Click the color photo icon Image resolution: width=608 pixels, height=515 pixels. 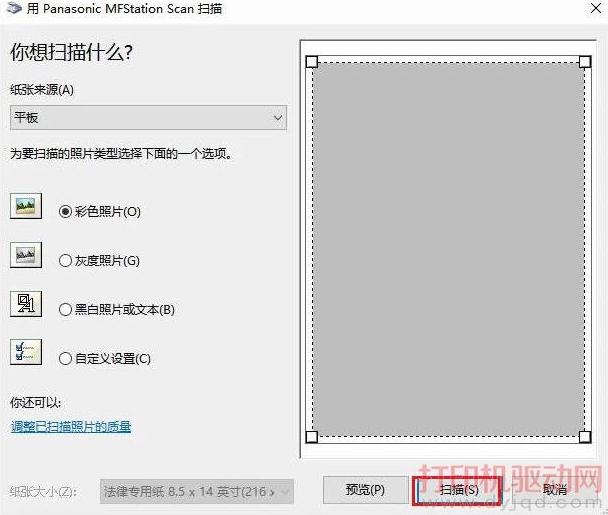[25, 207]
